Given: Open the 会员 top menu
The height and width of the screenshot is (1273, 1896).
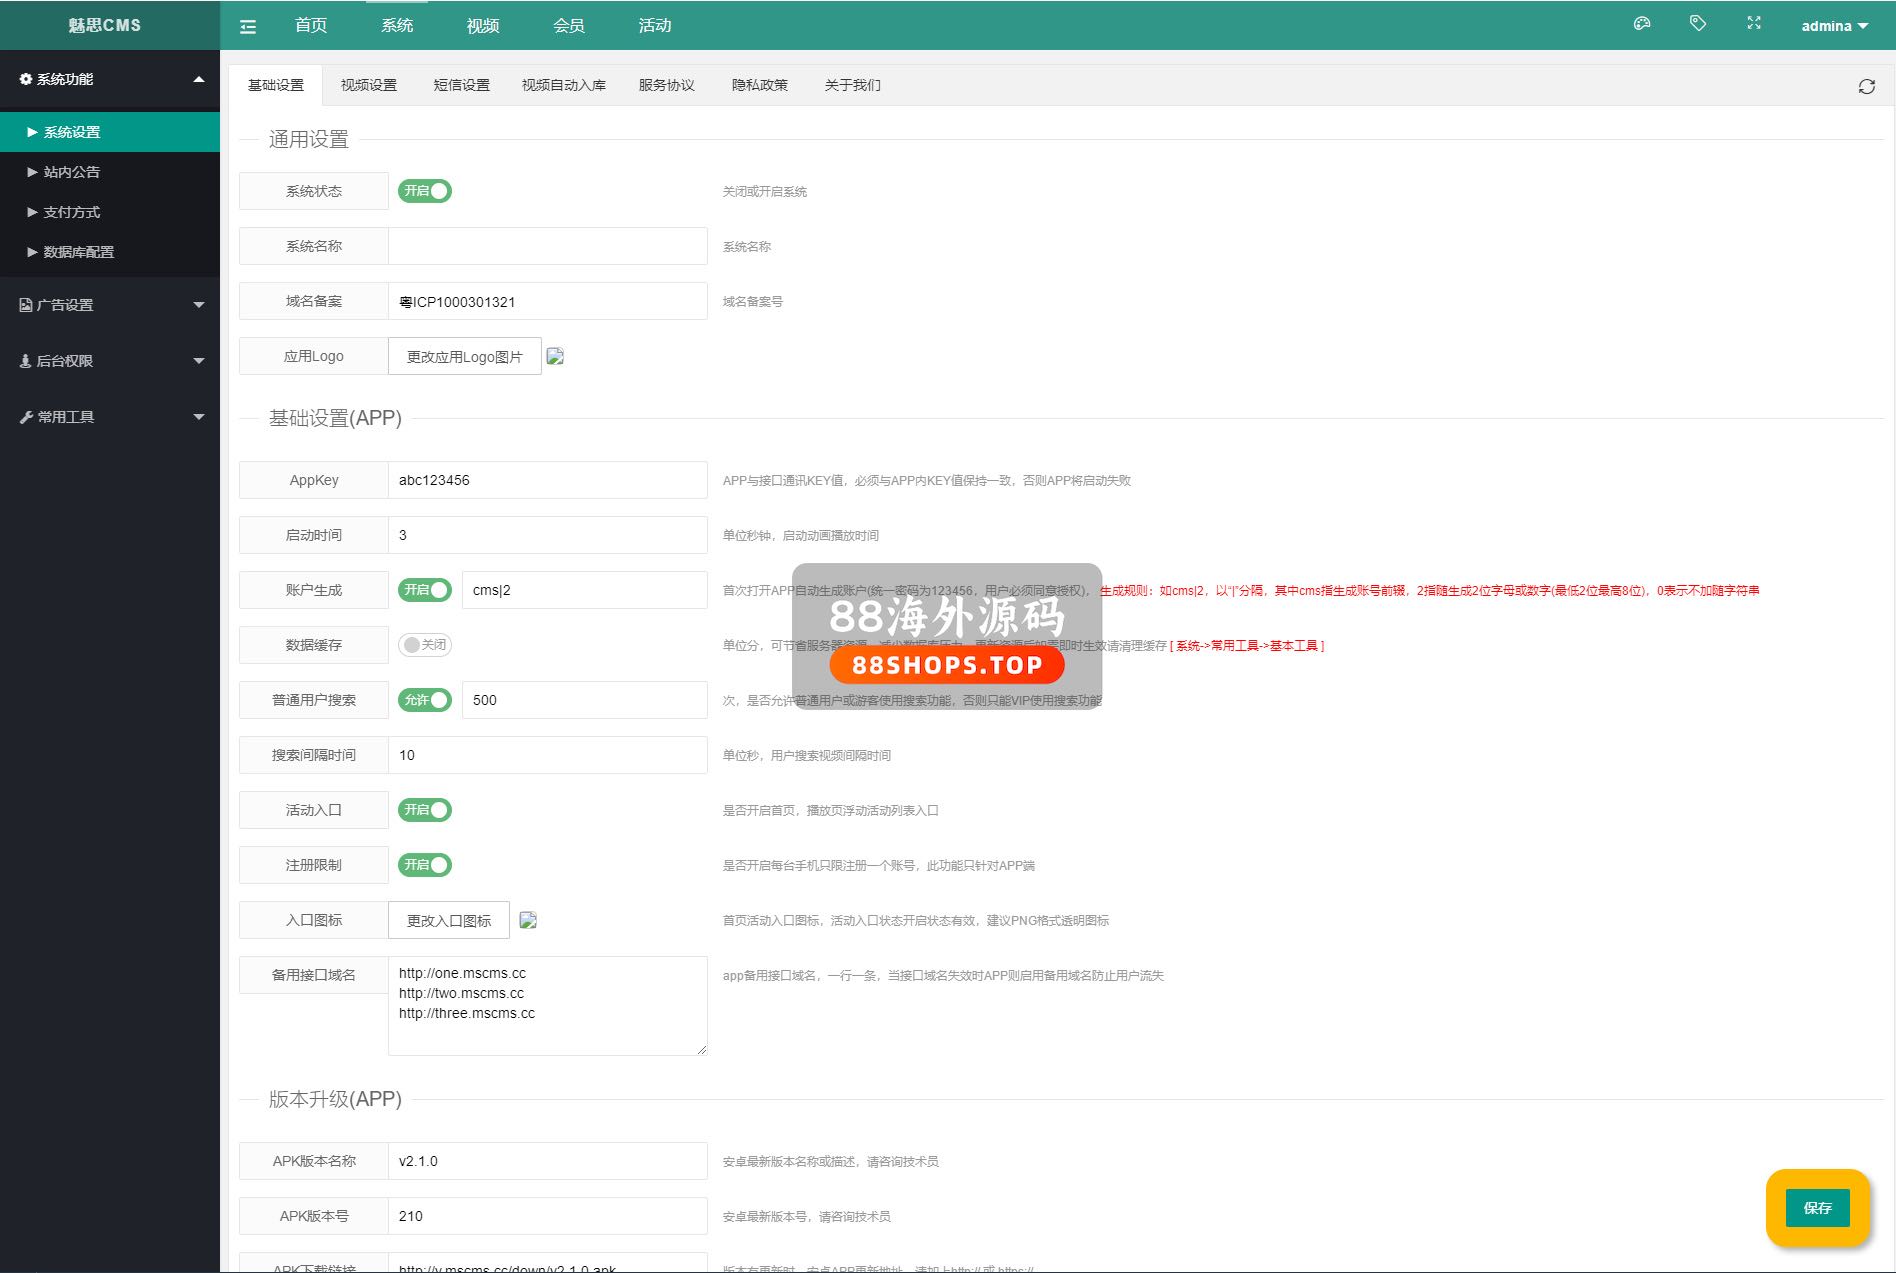Looking at the screenshot, I should pyautogui.click(x=568, y=26).
